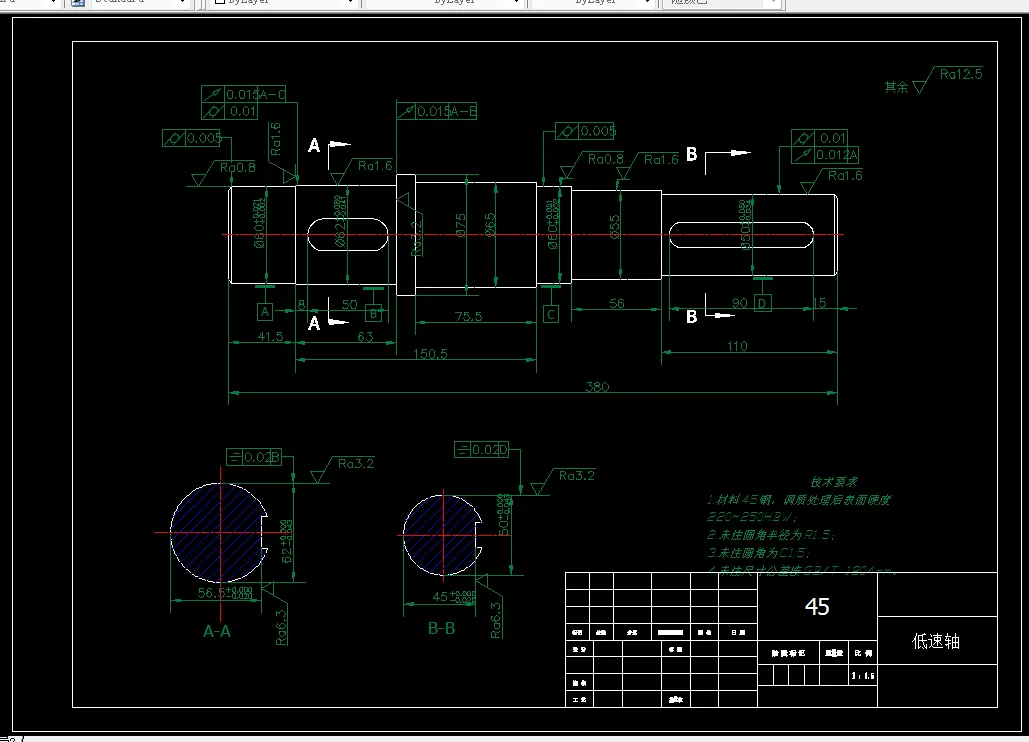1029x742 pixels.
Task: Select the '0.012A' tolerance frame text
Action: coord(837,155)
